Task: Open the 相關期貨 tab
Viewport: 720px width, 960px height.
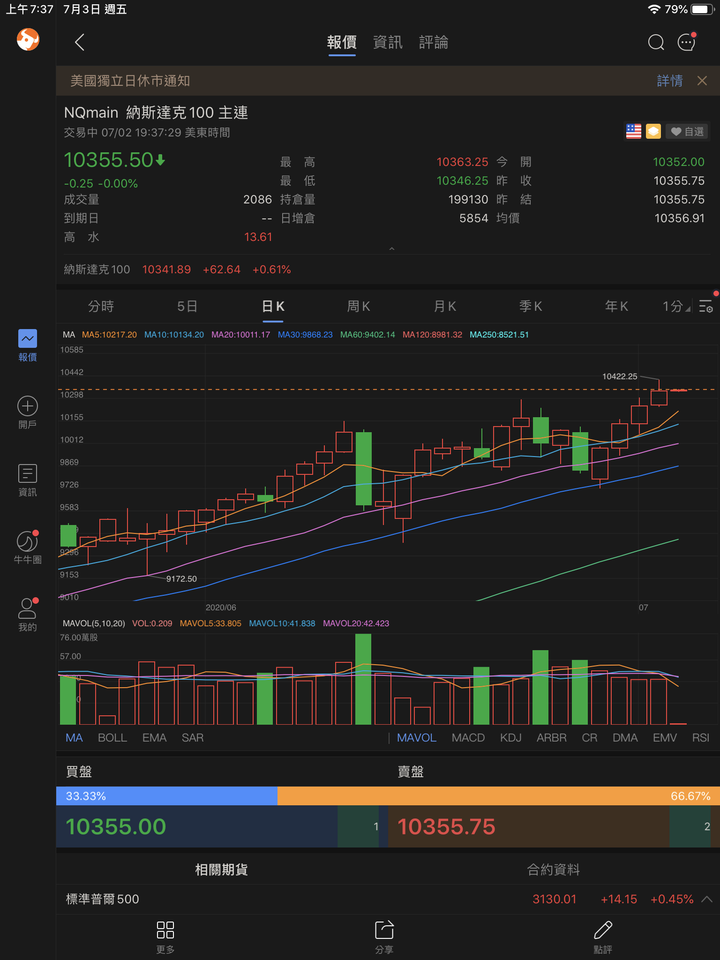Action: tap(221, 869)
